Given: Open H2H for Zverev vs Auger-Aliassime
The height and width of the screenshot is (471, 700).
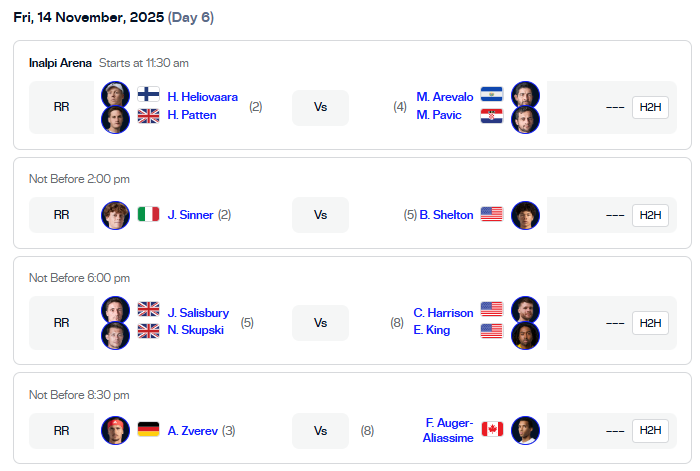Looking at the screenshot, I should 650,430.
